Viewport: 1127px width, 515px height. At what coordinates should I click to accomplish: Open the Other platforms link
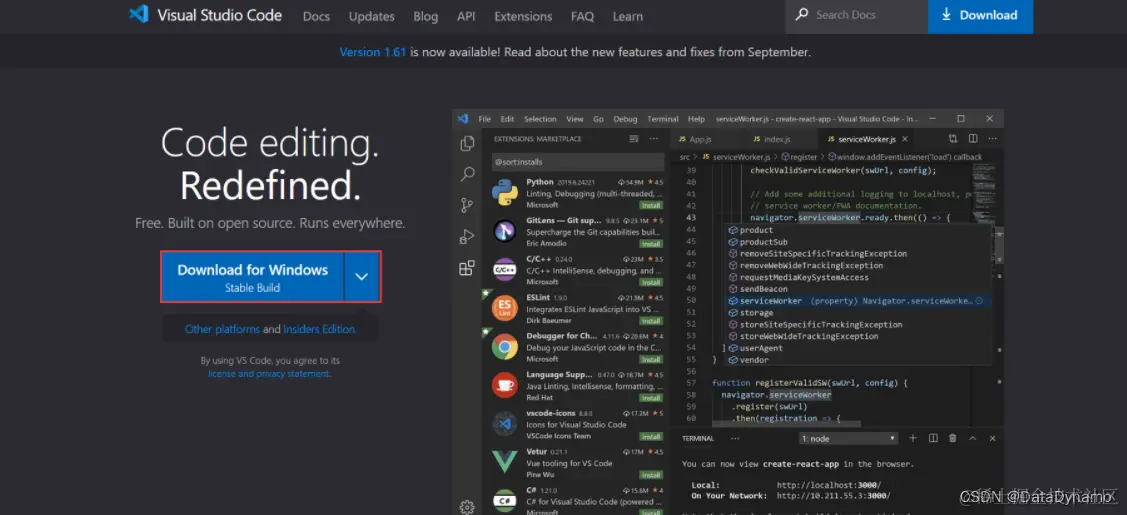coord(222,329)
